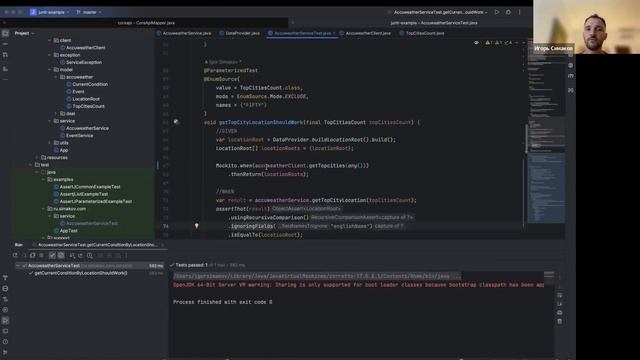Switch to DataProvider.java tab
The height and width of the screenshot is (360, 640).
tap(239, 33)
